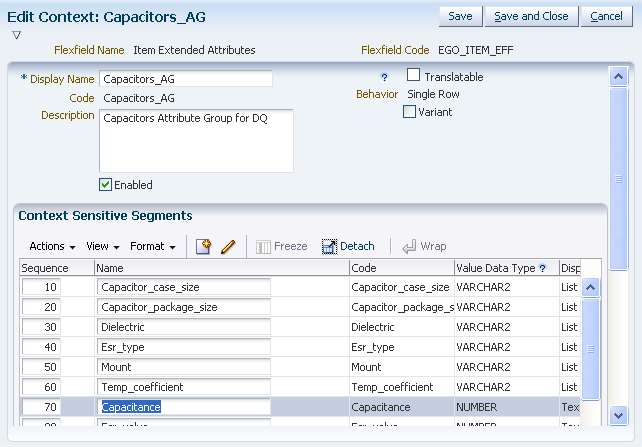Viewport: 642px width, 447px height.
Task: Click the page scrollbar up arrow
Action: click(618, 77)
